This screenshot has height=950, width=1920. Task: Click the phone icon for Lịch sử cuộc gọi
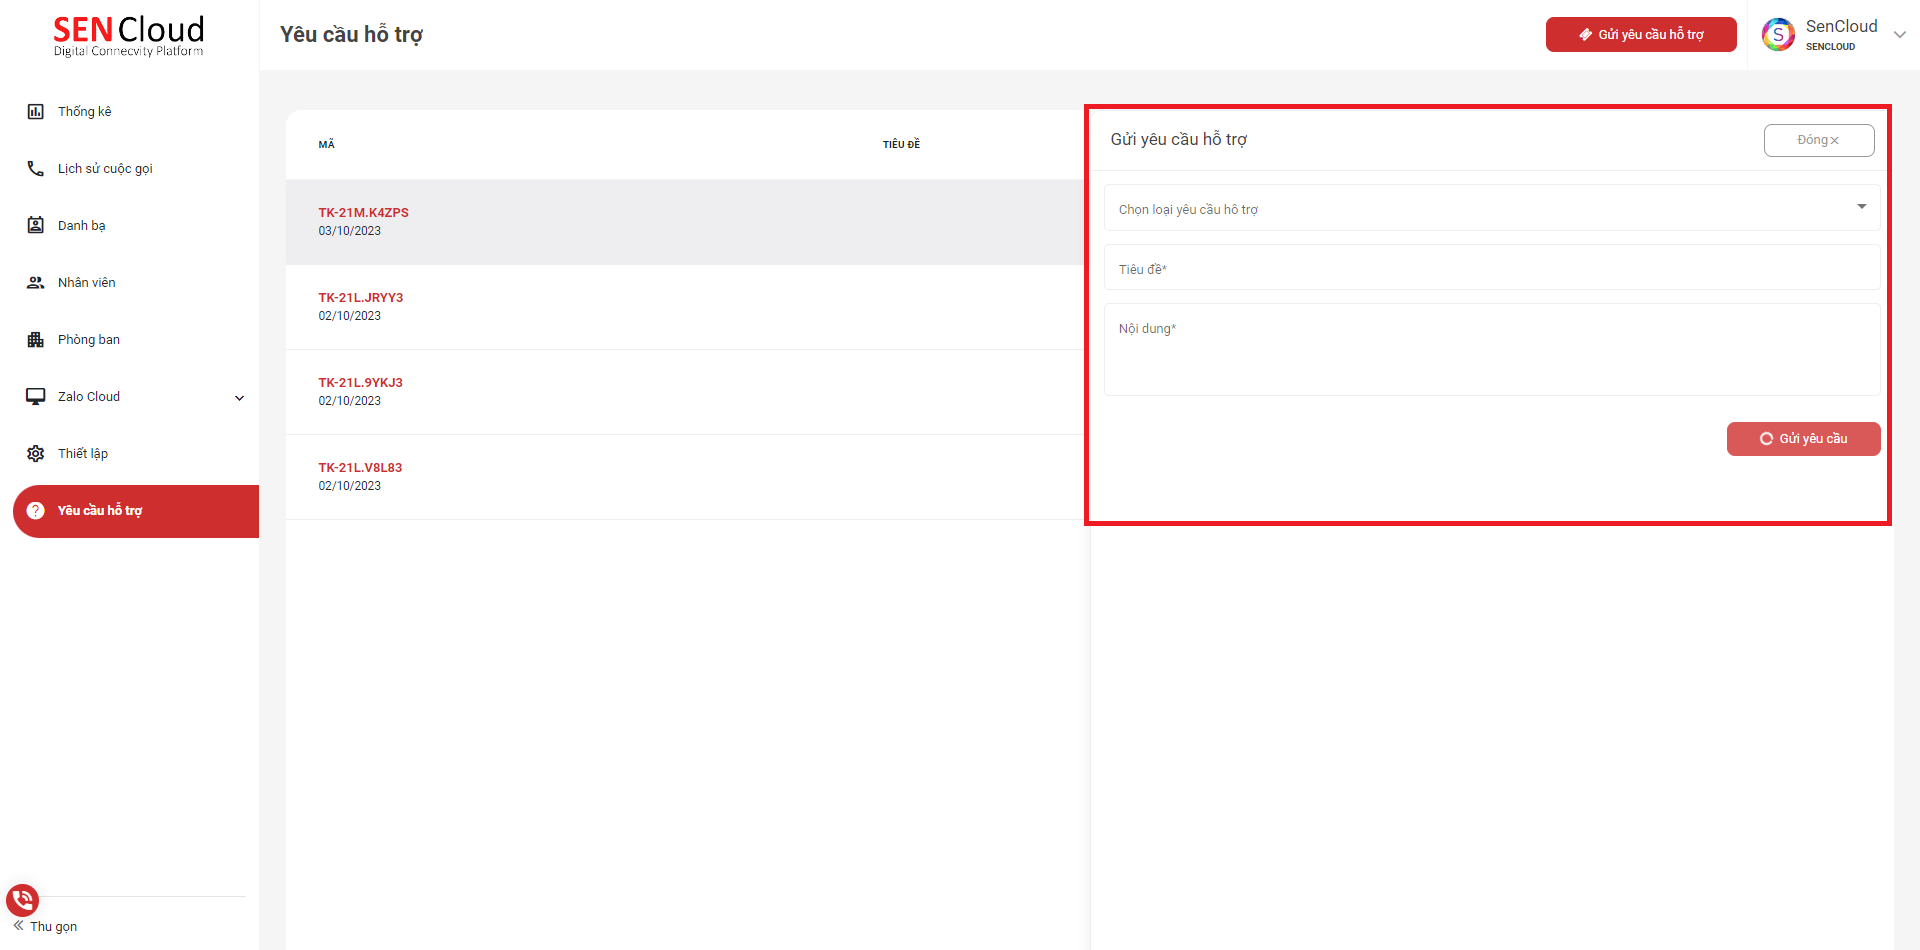click(x=36, y=169)
